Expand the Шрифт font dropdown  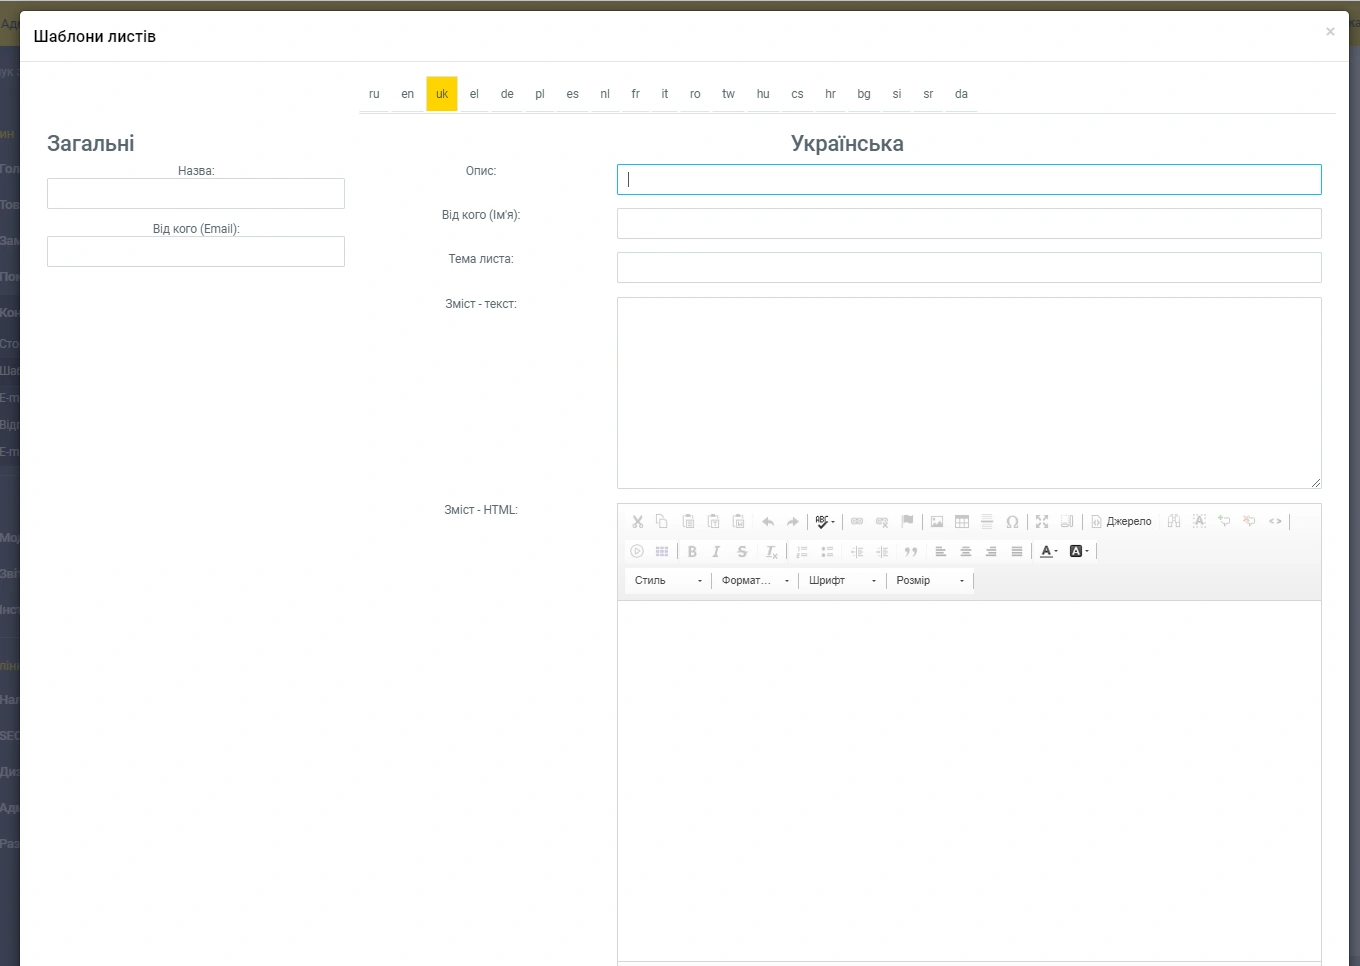(x=842, y=581)
